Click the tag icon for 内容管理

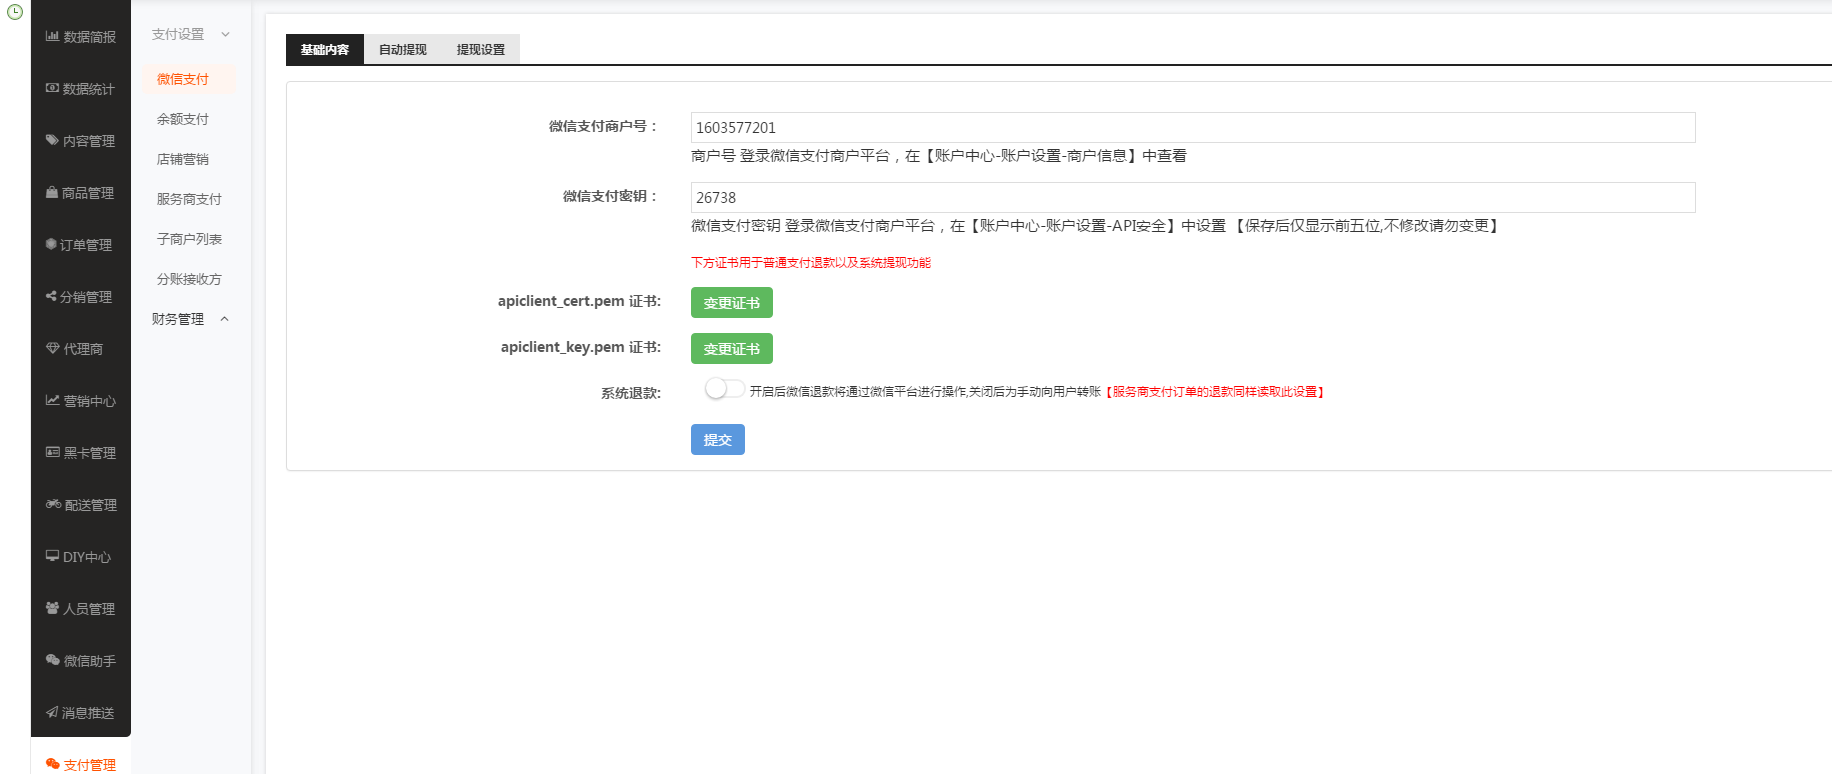tap(52, 140)
